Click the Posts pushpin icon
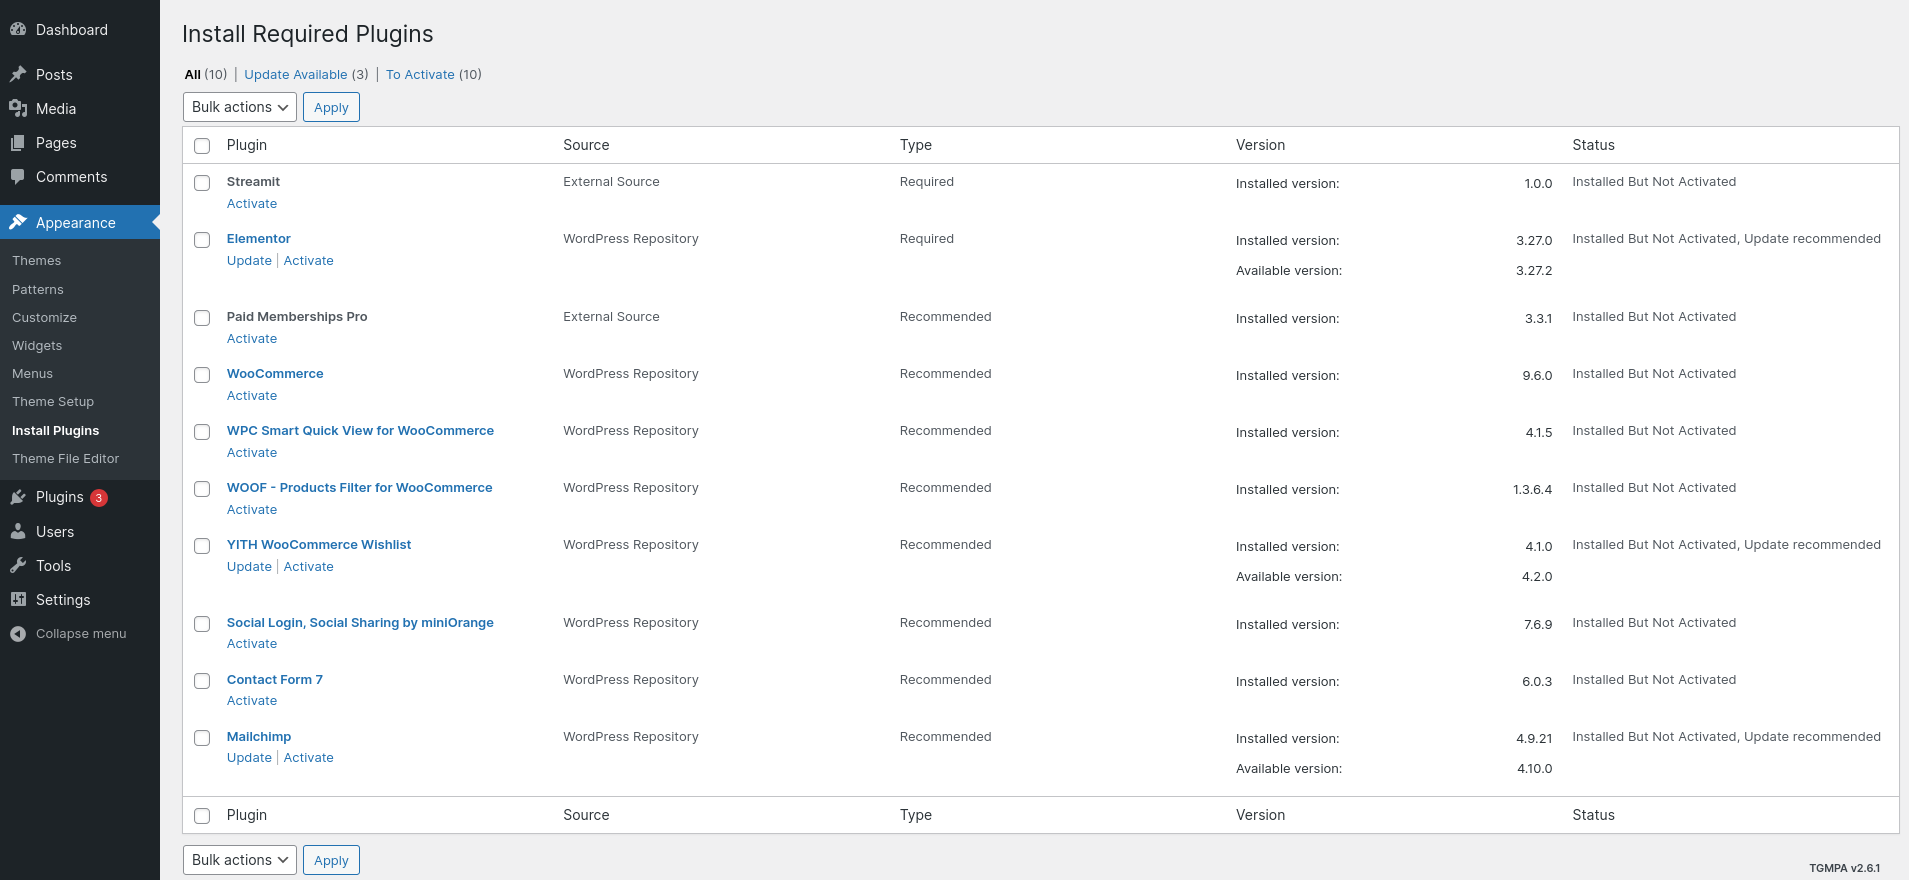 [x=18, y=75]
